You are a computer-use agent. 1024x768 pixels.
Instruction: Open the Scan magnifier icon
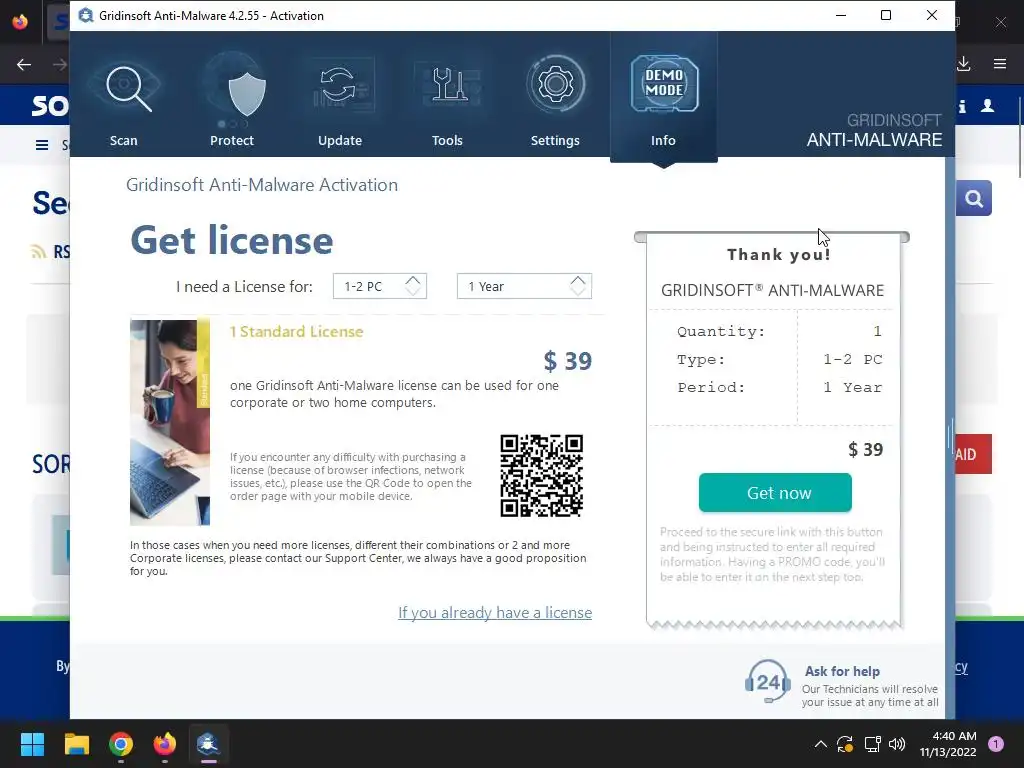129,88
